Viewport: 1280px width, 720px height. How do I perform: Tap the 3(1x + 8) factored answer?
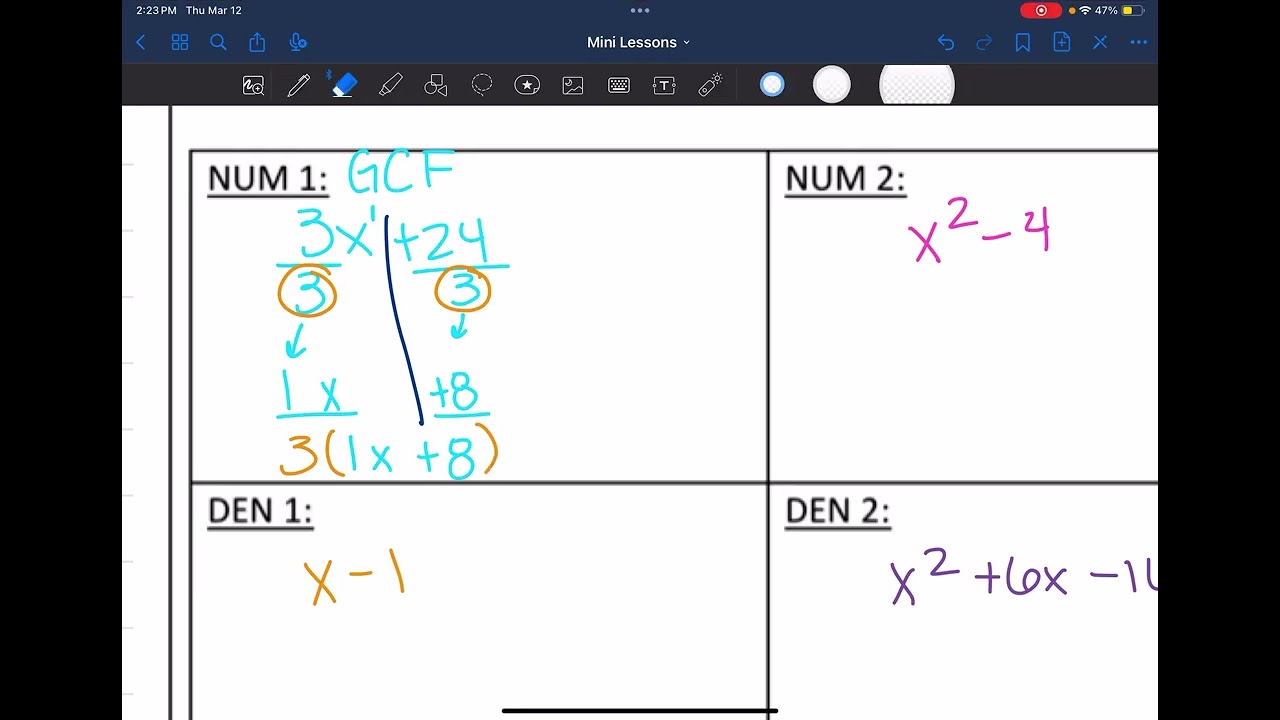[x=389, y=454]
